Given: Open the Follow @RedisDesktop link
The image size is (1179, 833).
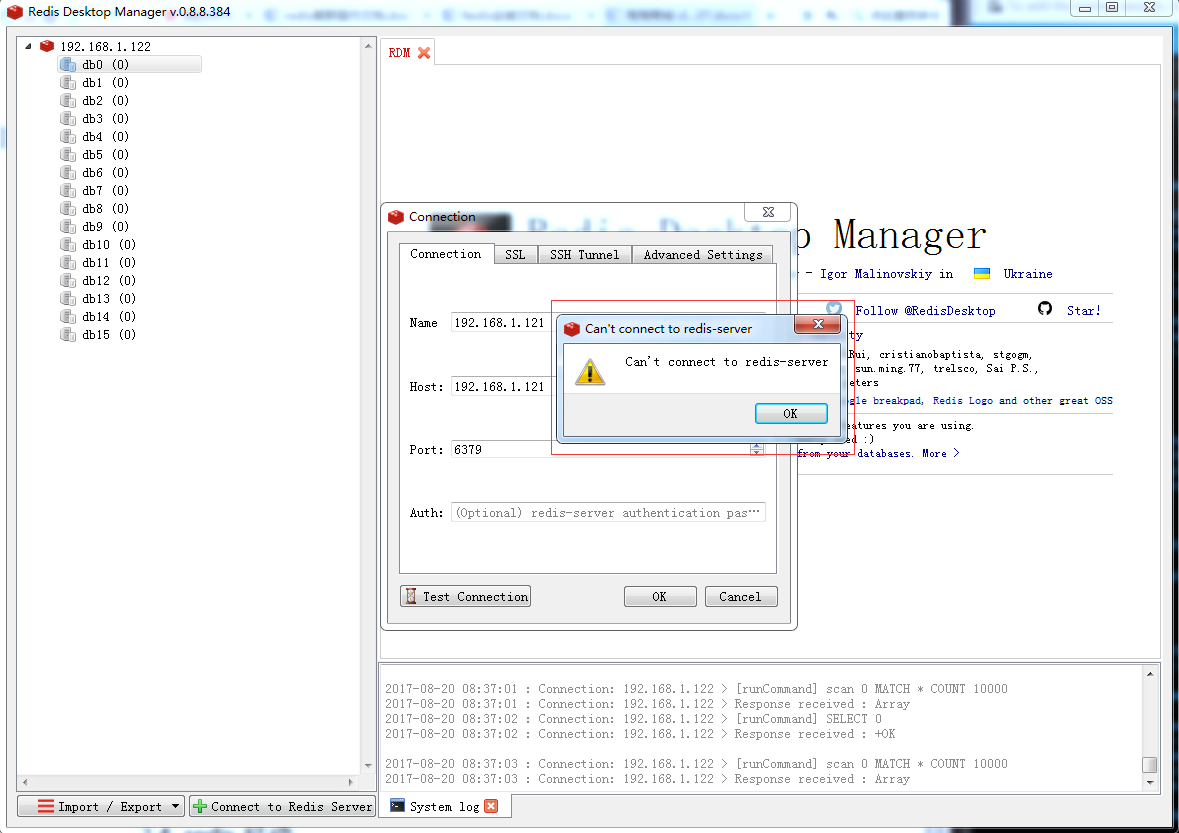Looking at the screenshot, I should click(x=925, y=310).
